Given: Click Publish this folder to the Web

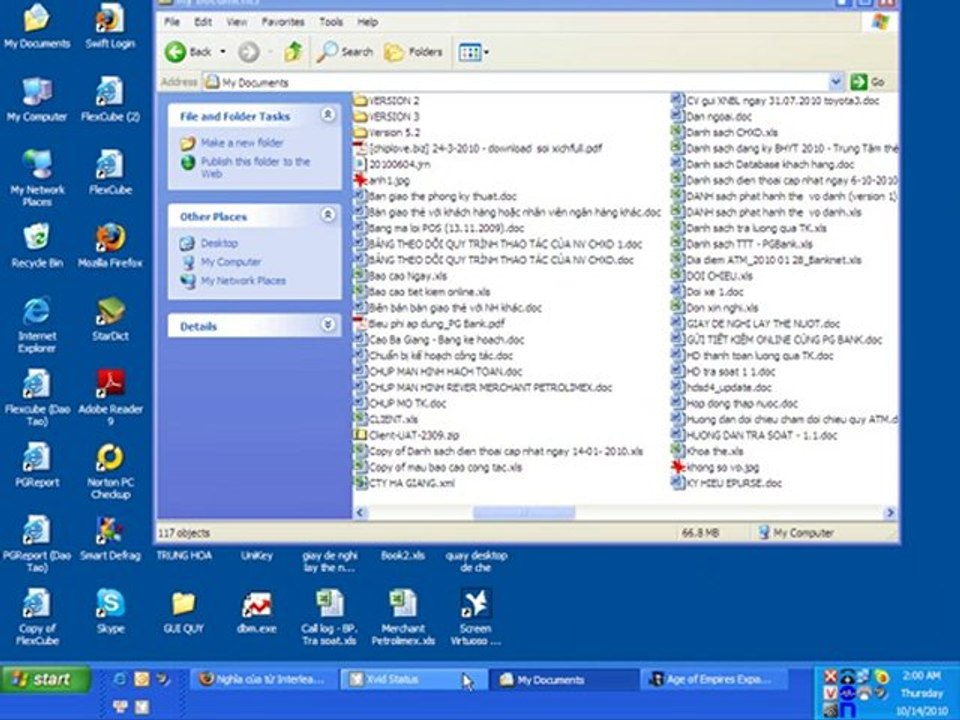Looking at the screenshot, I should pyautogui.click(x=255, y=167).
